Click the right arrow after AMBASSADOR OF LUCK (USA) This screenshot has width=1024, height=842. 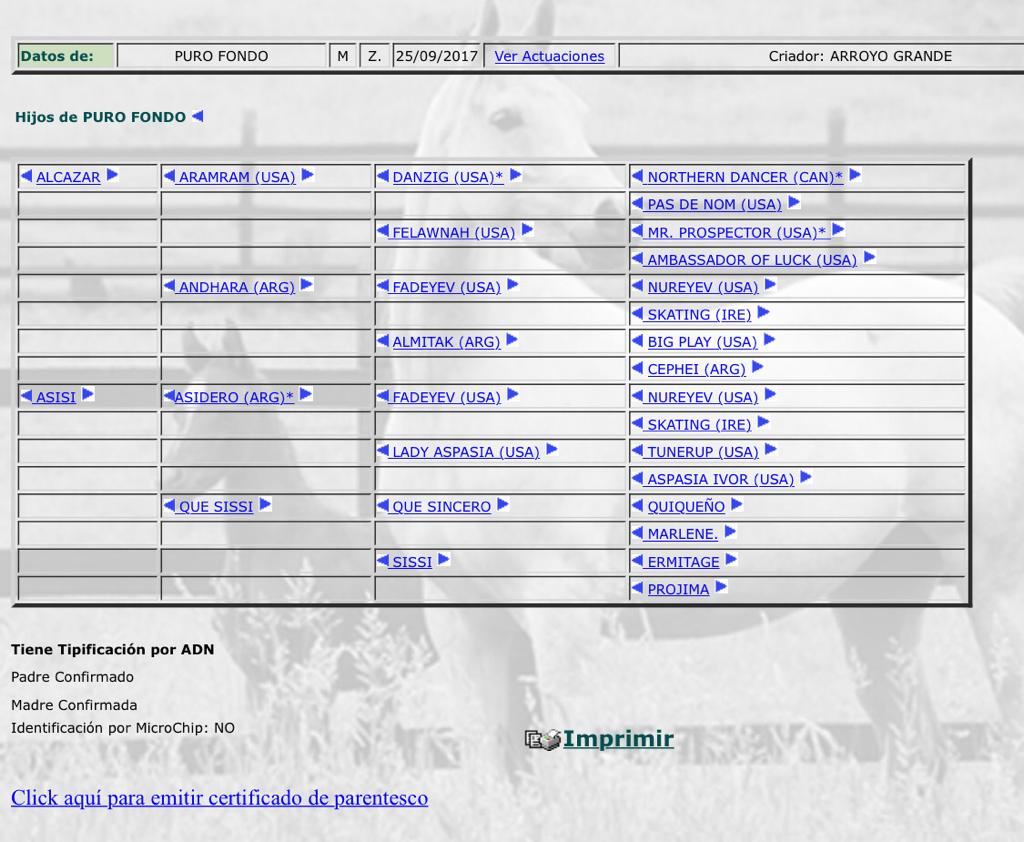point(869,258)
